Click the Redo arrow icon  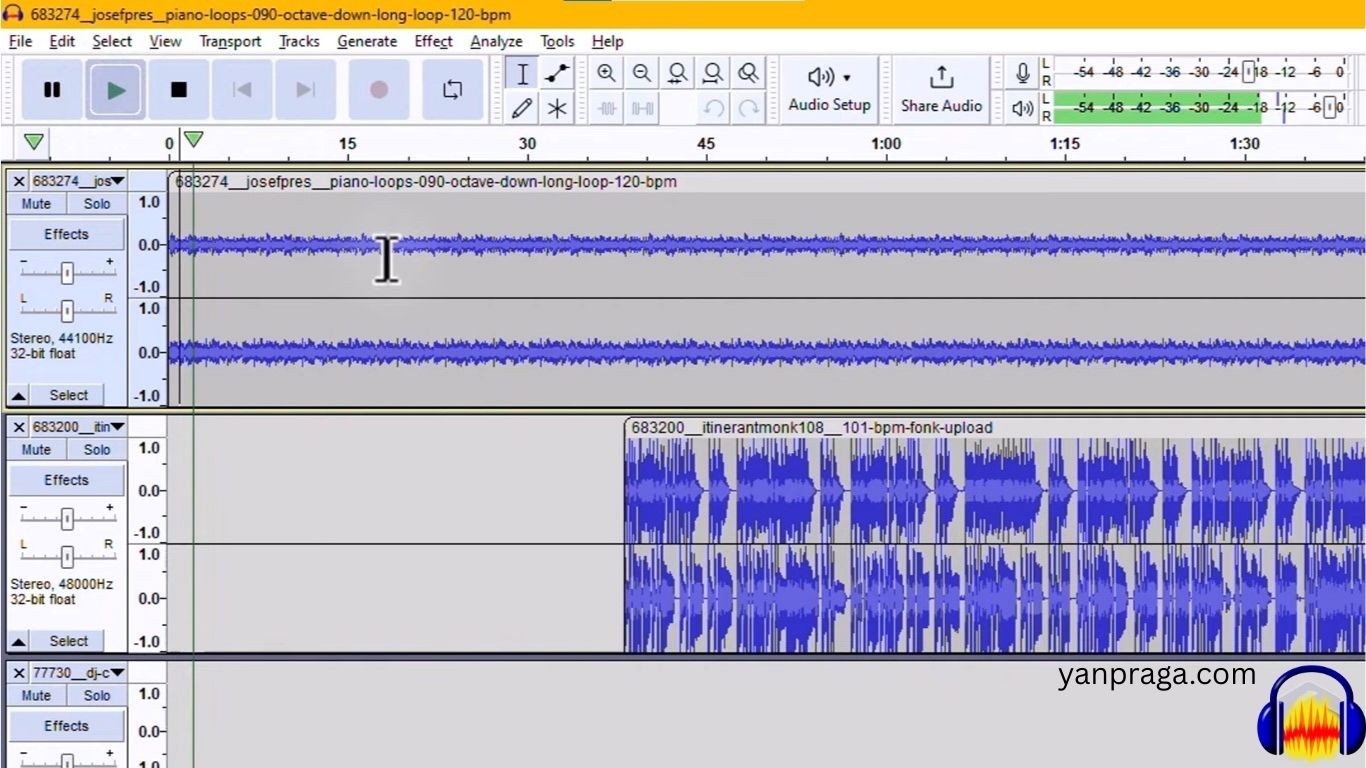coord(748,108)
